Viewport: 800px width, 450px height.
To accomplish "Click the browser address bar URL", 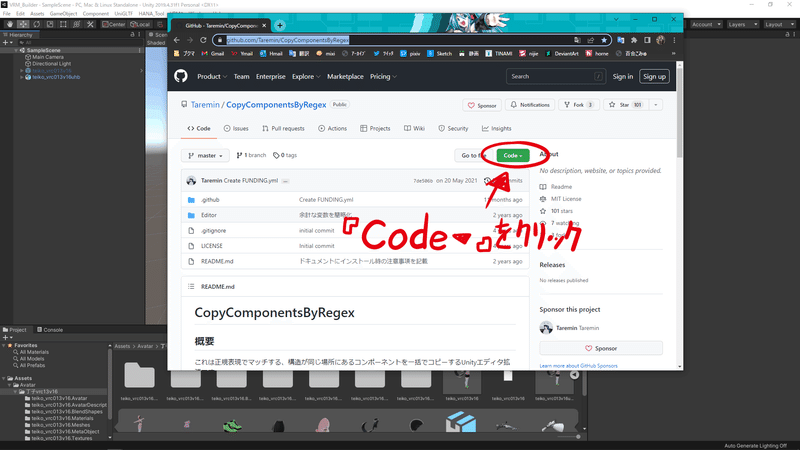I will 288,40.
